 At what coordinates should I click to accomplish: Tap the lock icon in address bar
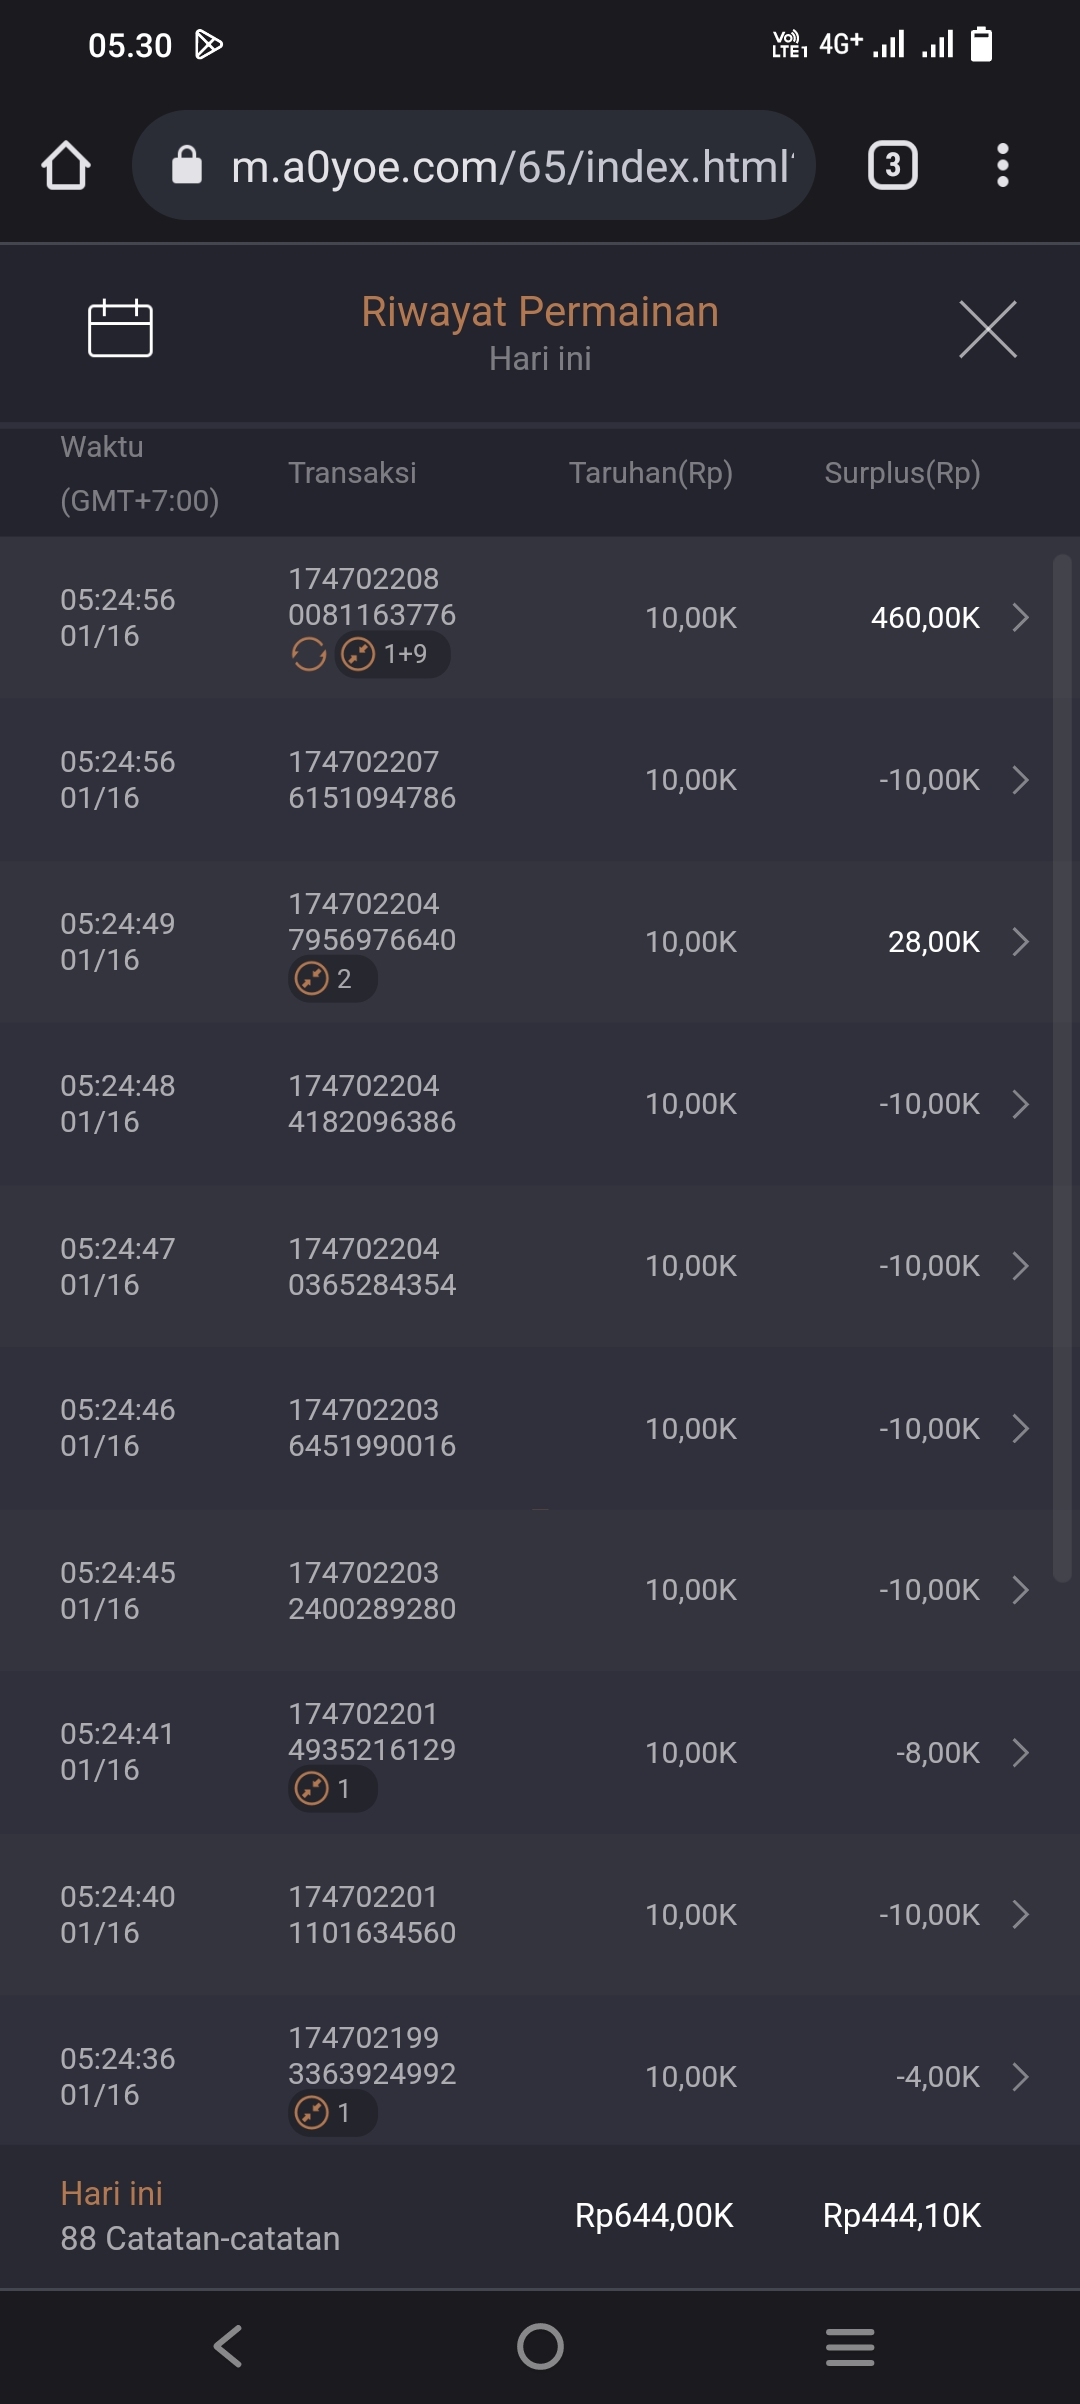coord(187,165)
